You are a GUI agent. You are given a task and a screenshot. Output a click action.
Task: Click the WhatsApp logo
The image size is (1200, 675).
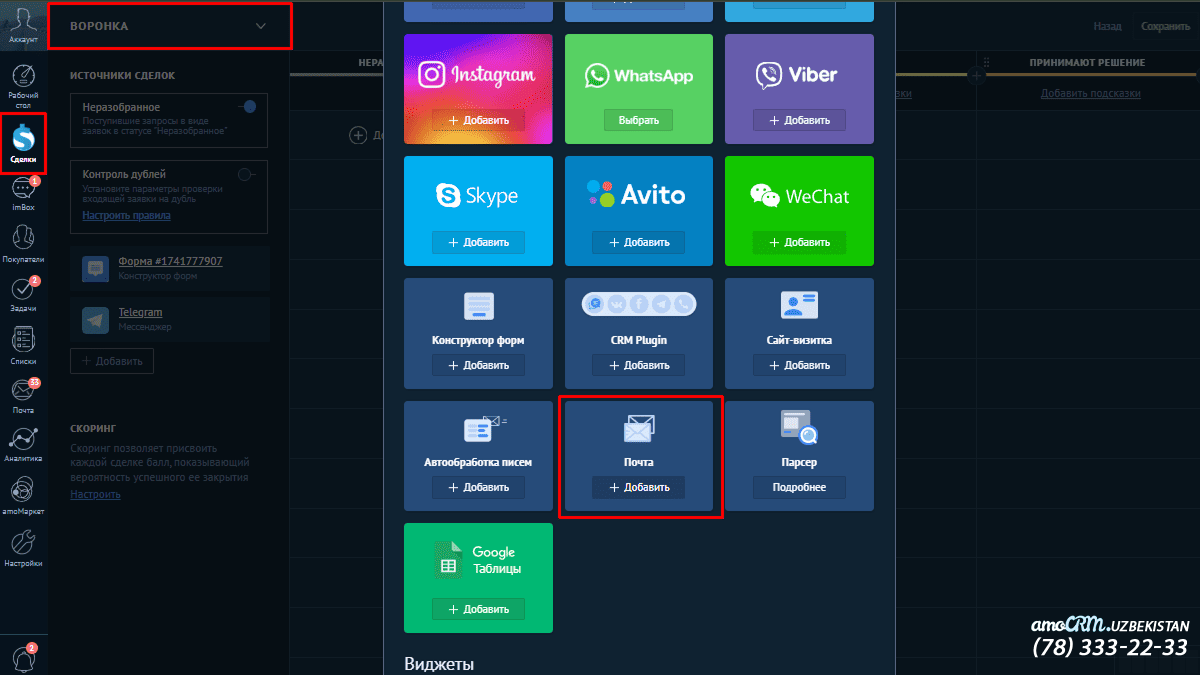tap(638, 74)
